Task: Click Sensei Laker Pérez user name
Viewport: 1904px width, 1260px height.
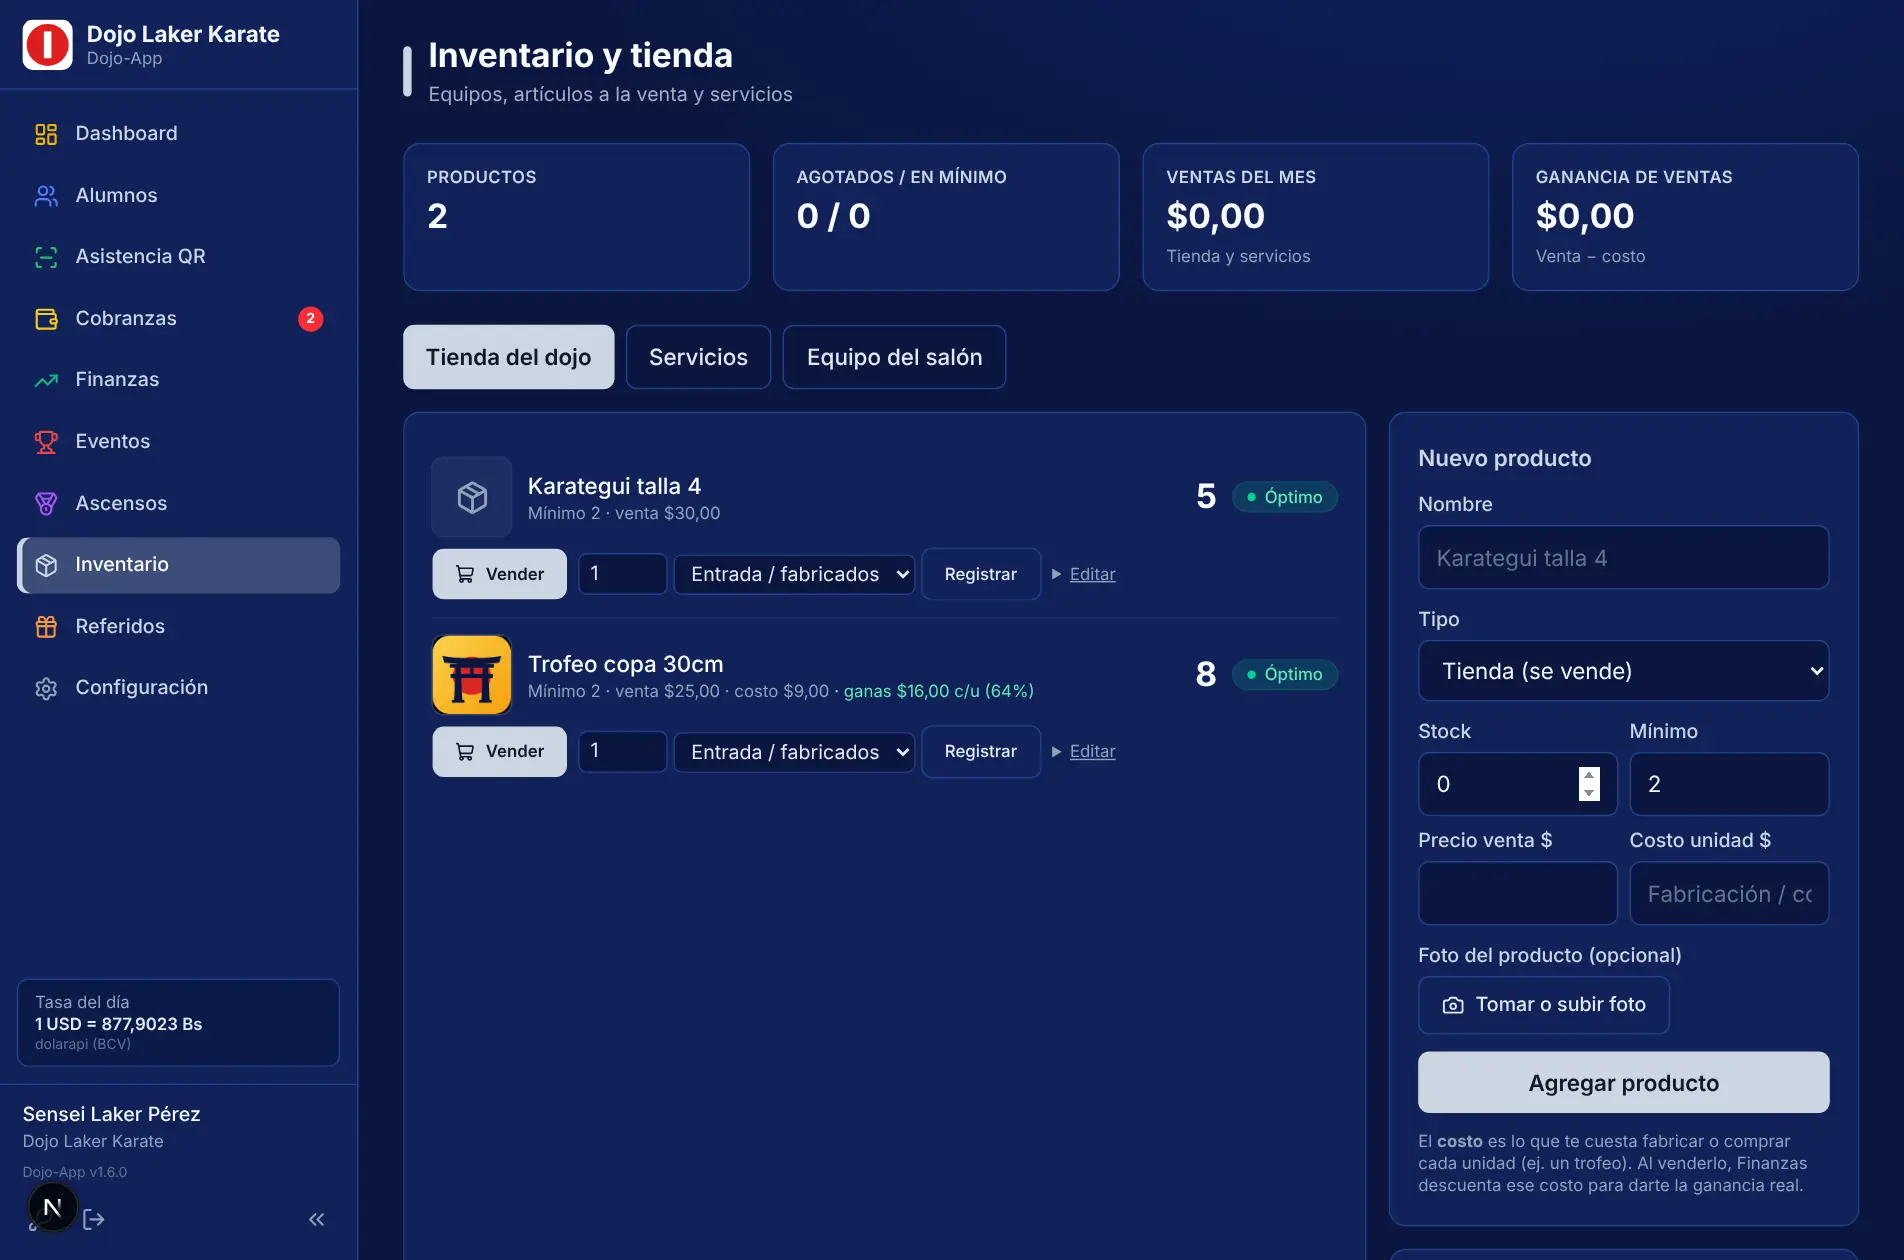Action: click(x=111, y=1115)
